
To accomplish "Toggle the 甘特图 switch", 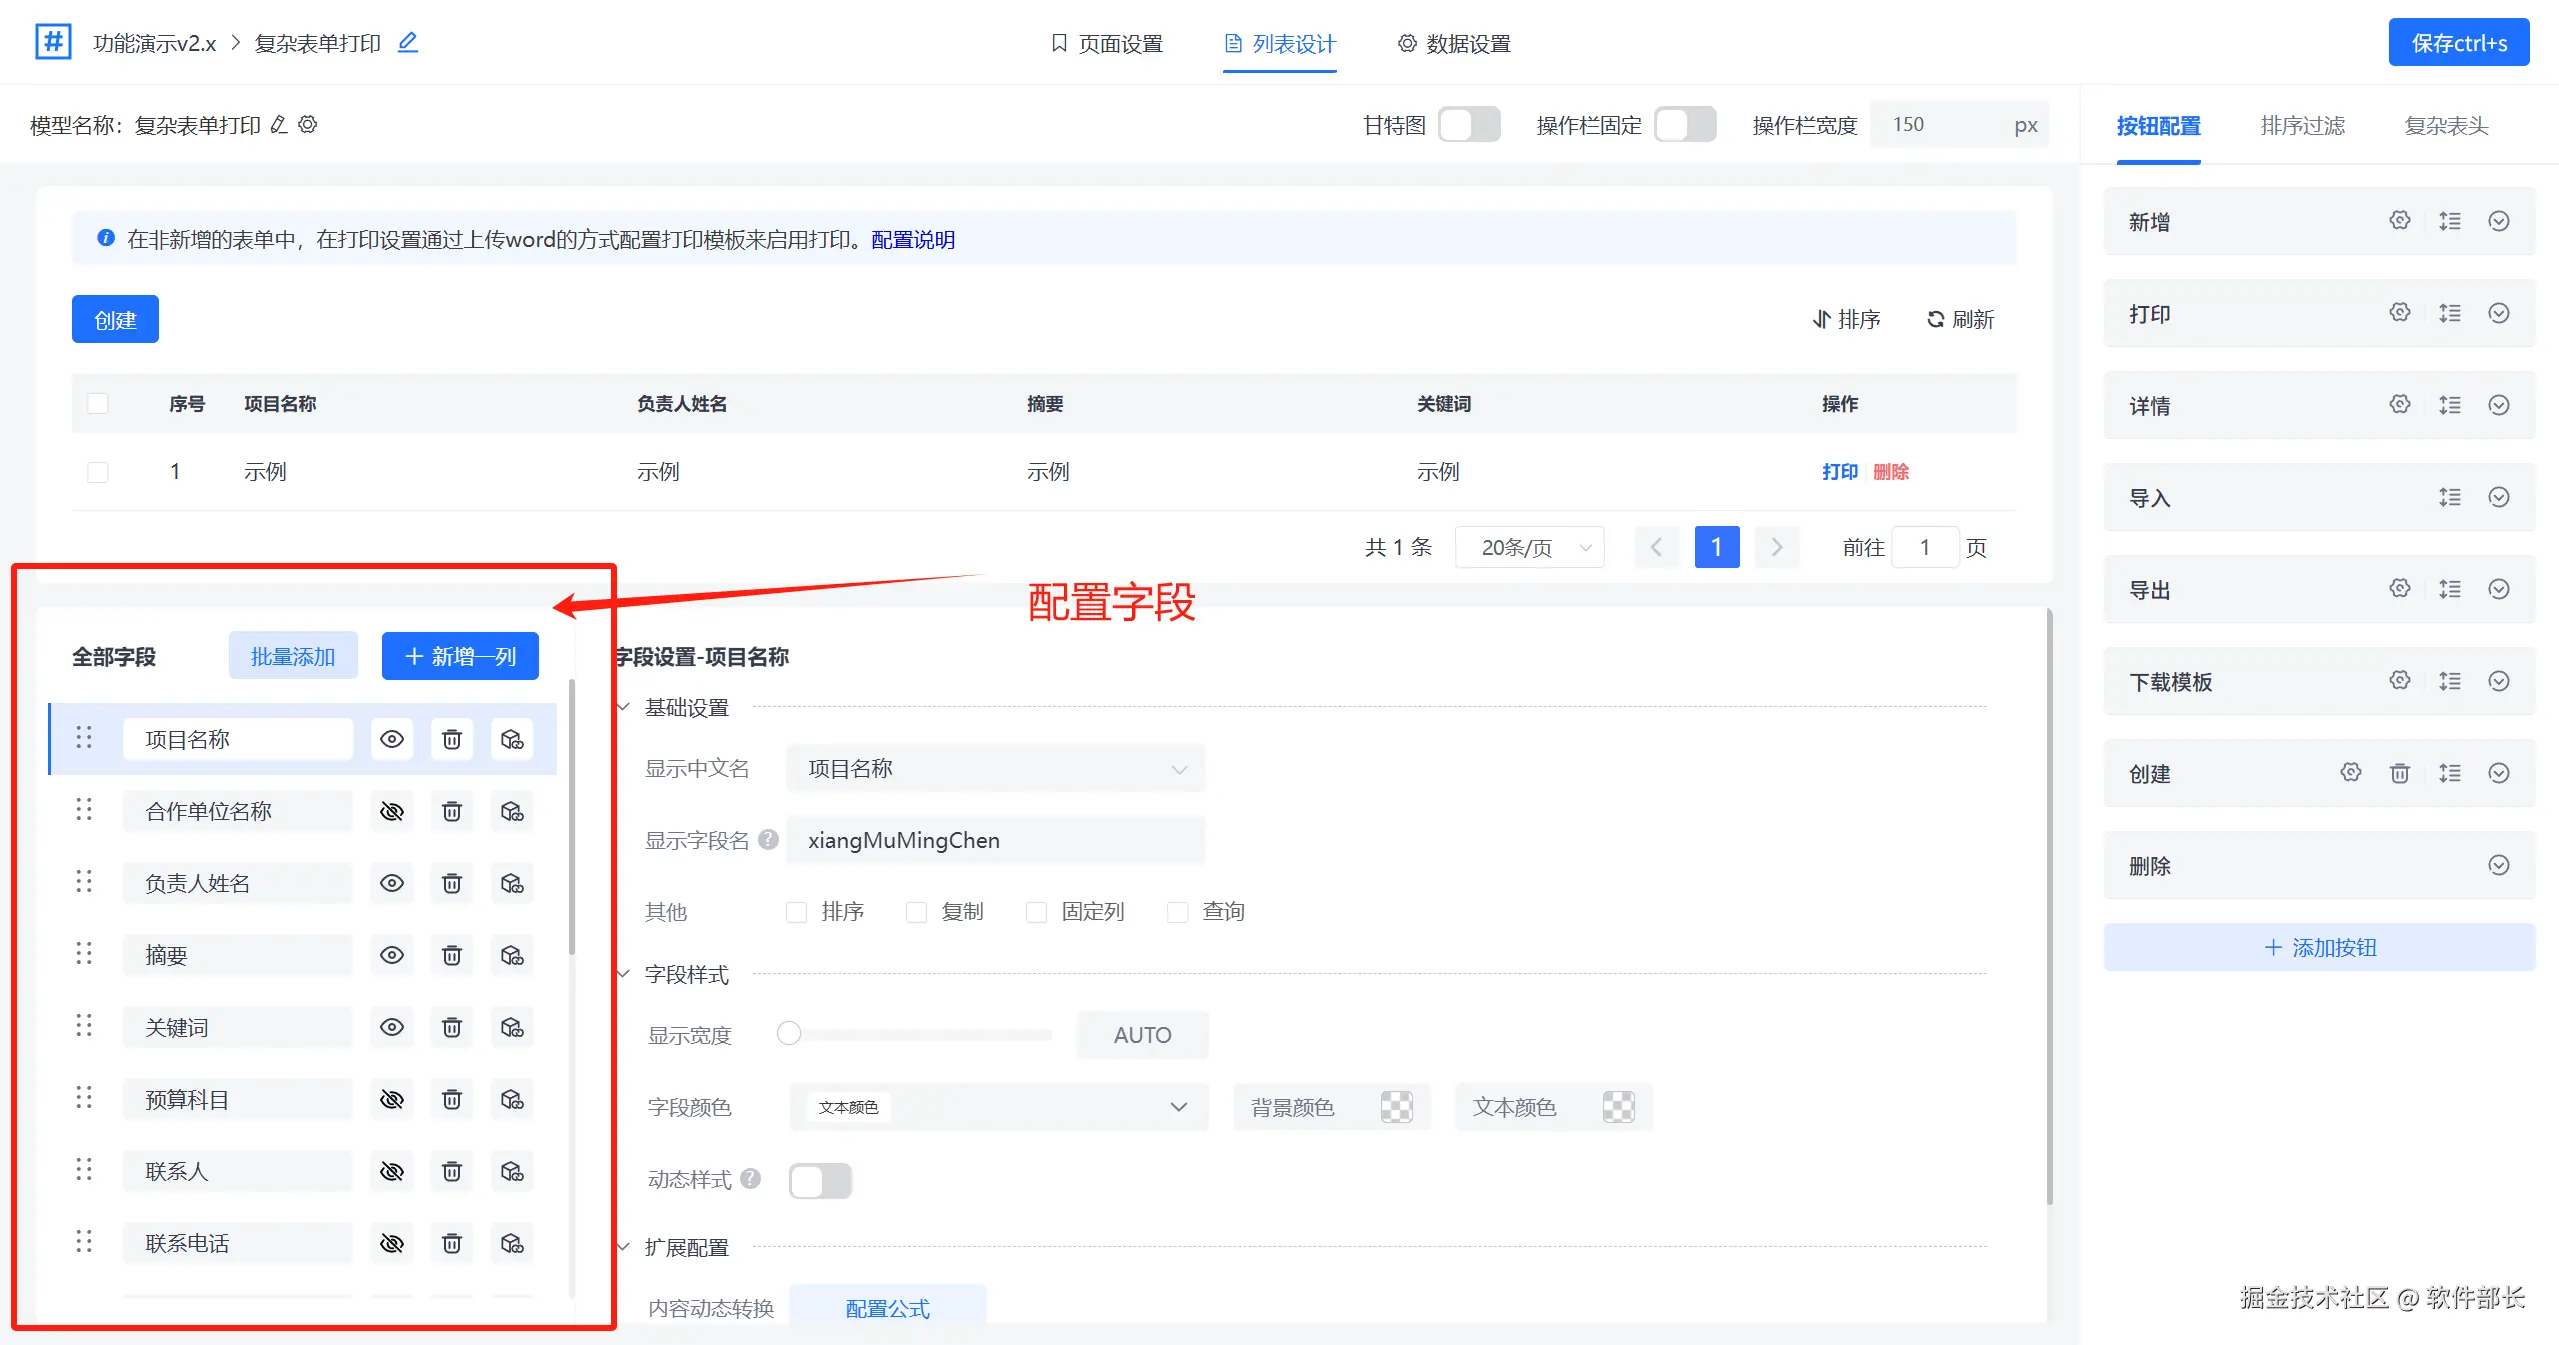I will [x=1469, y=125].
